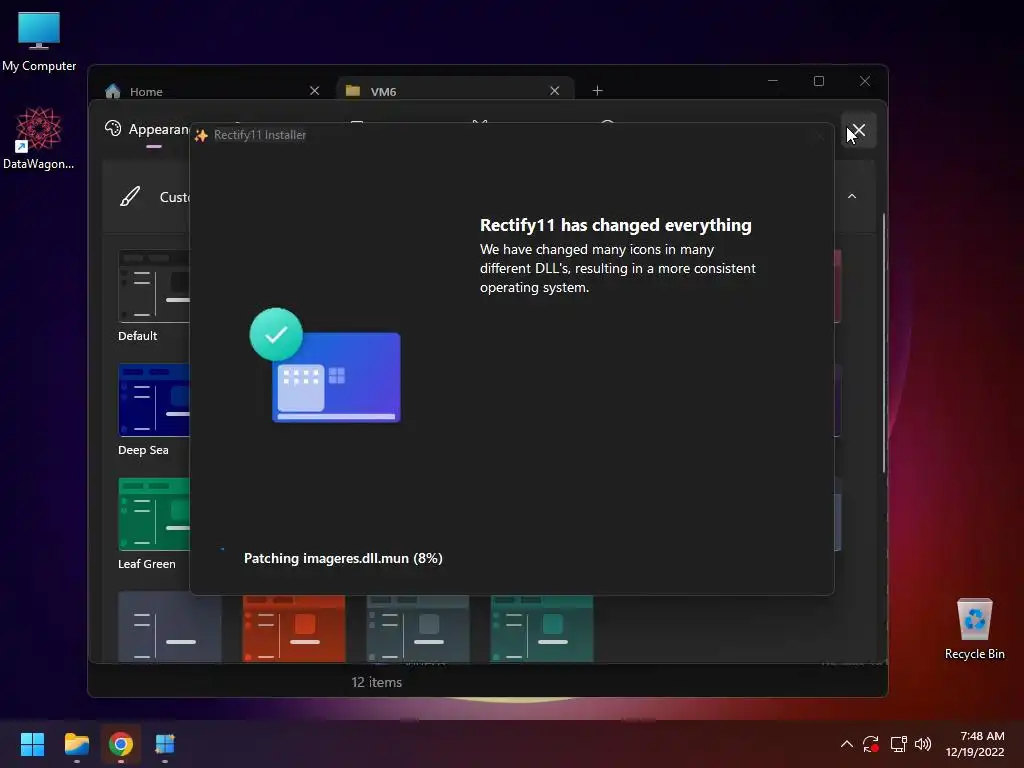The width and height of the screenshot is (1024, 768).
Task: Click the Rectify11 Installer title text
Action: coord(260,135)
